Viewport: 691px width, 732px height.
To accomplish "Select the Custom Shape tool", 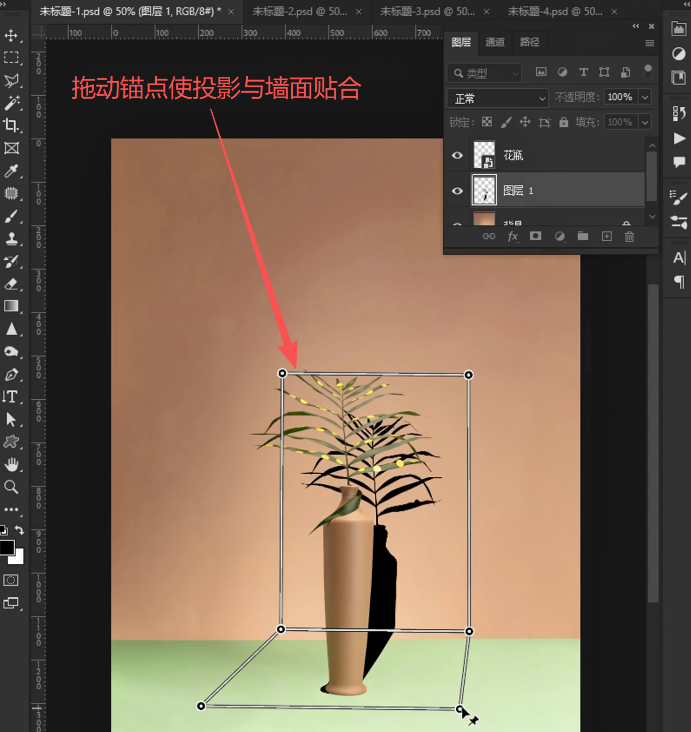I will [x=11, y=442].
